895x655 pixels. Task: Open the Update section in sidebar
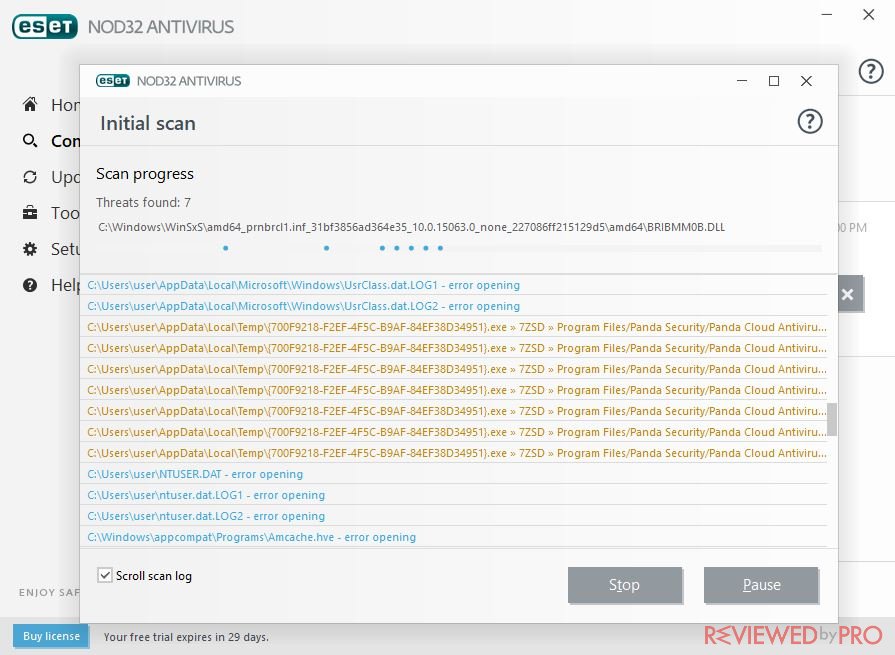click(x=65, y=177)
